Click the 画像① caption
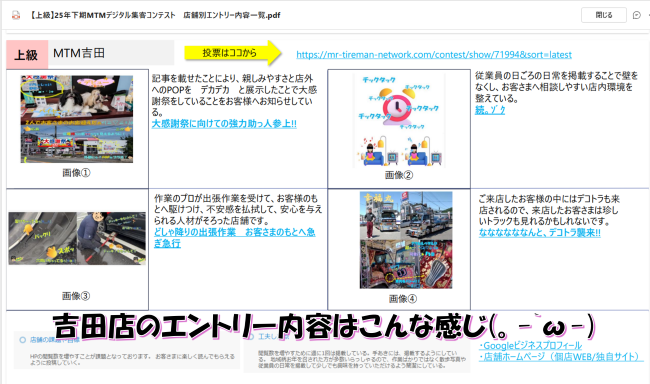This screenshot has height=384, width=650. [76, 173]
